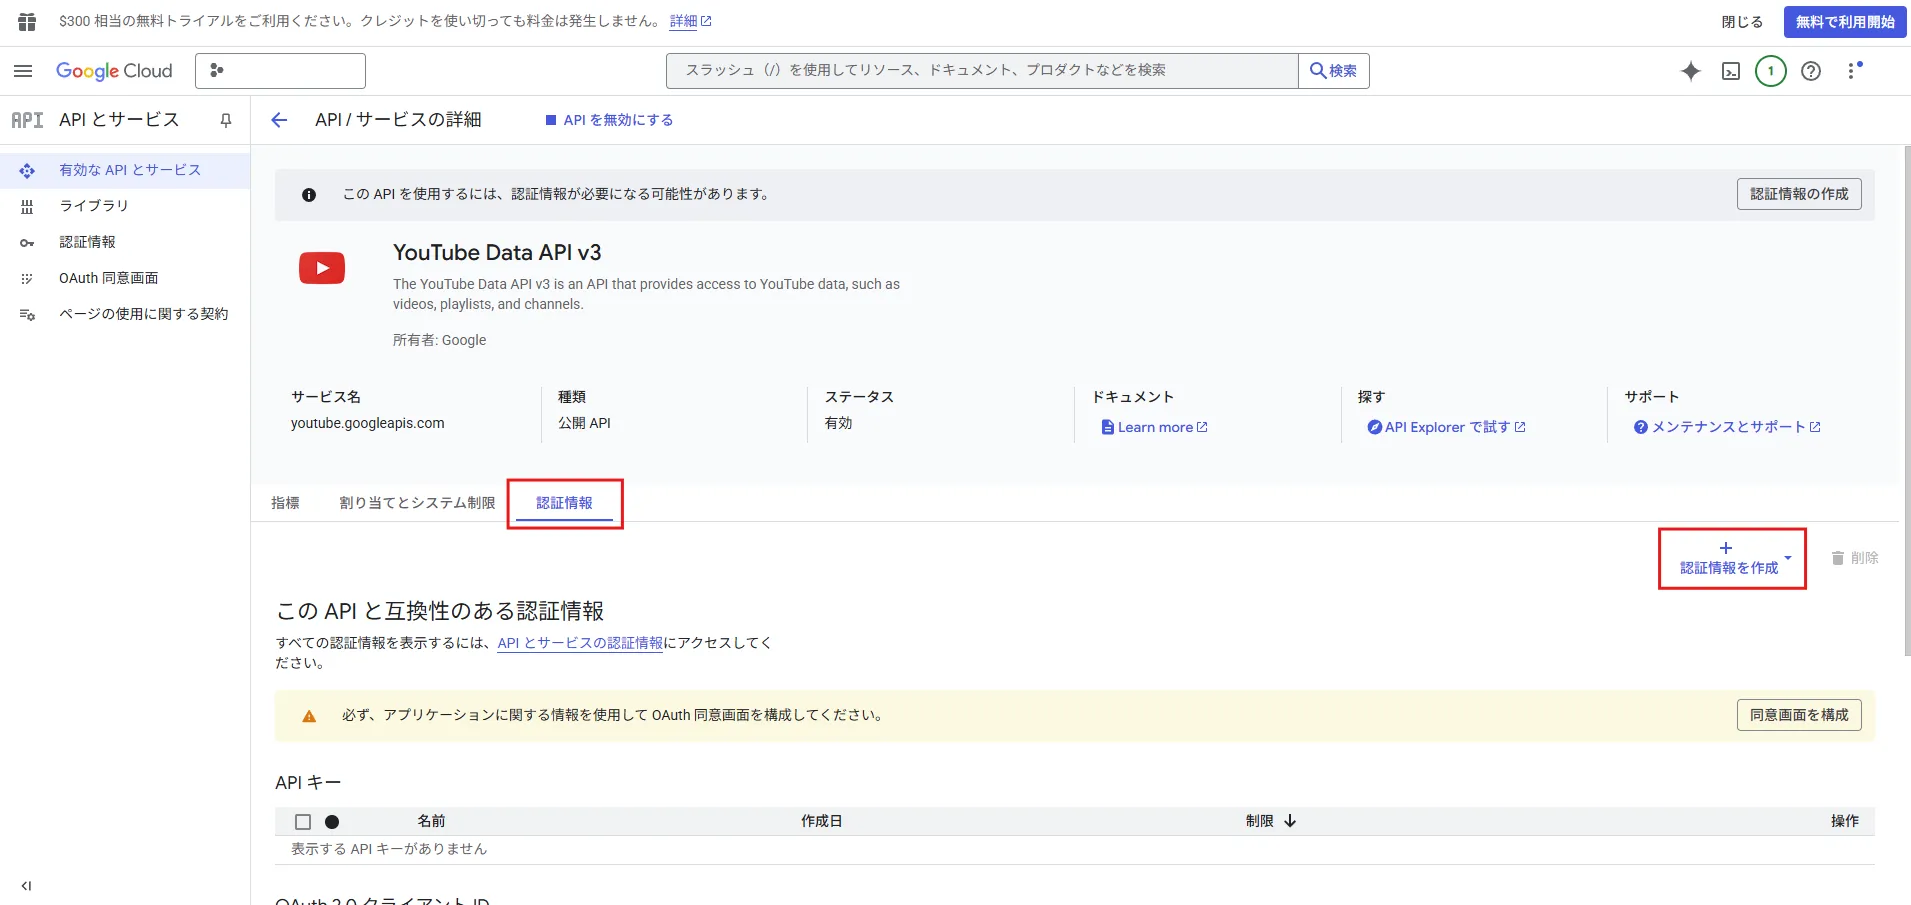Click the library grid icon in sidebar
The image size is (1911, 905).
coord(27,207)
